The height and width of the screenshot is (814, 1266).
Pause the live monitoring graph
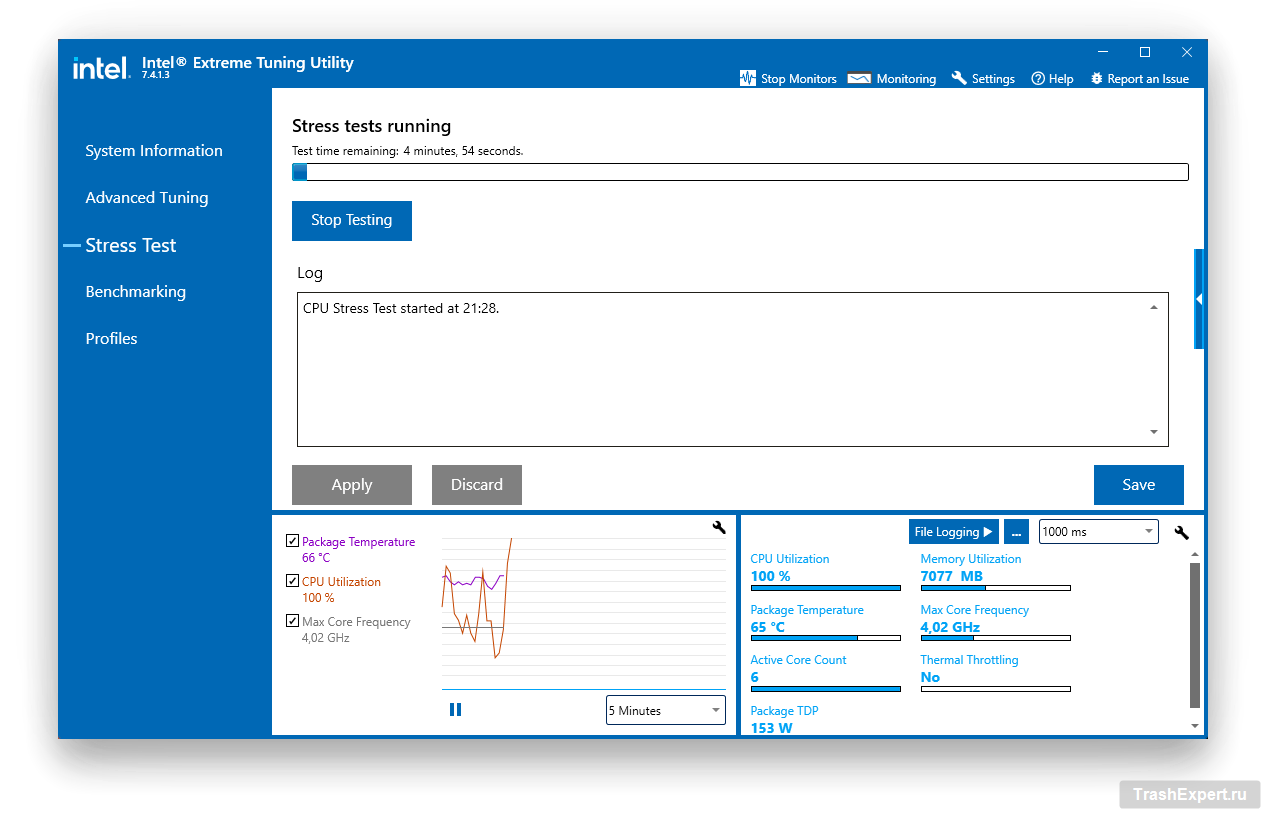coord(456,710)
